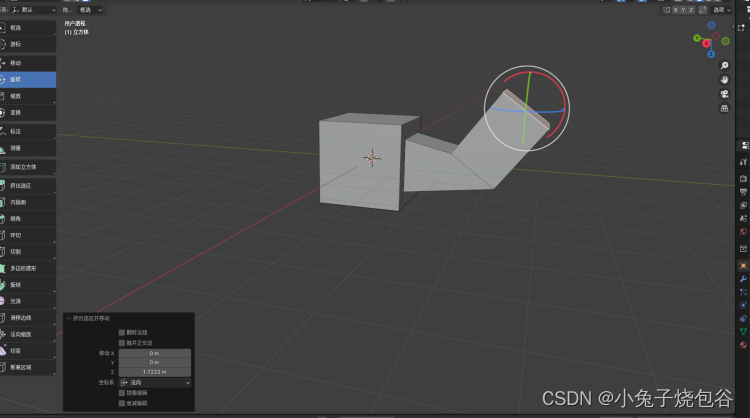Click the blue Z axis gizmo ball
This screenshot has height=418, width=750.
711,54
